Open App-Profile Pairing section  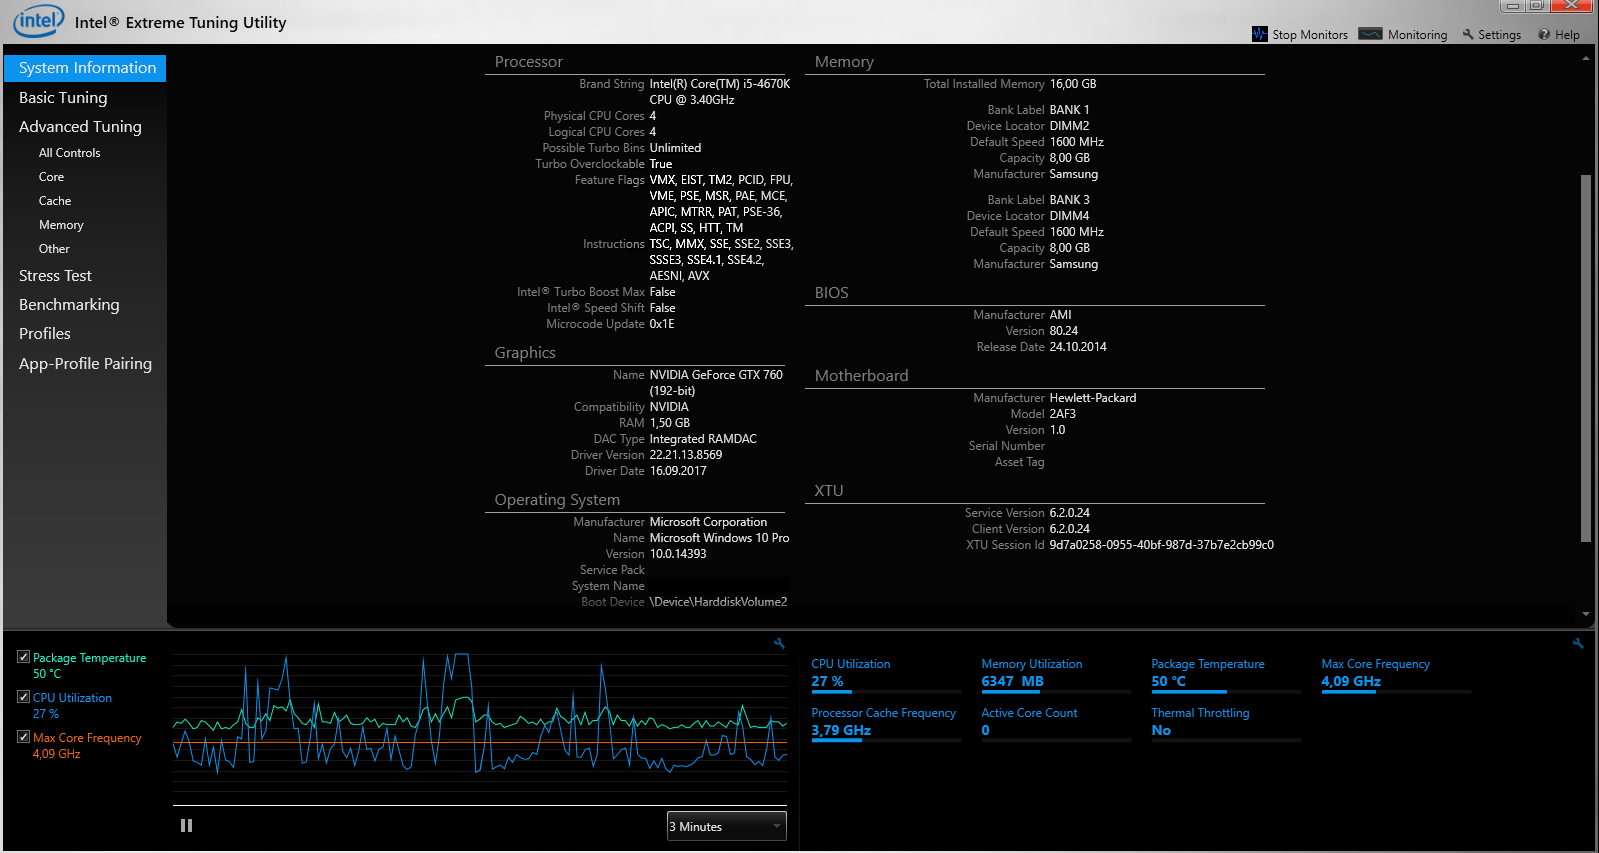(85, 364)
